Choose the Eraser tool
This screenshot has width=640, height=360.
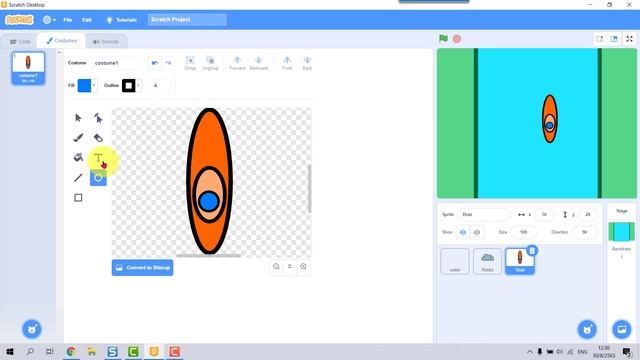(x=98, y=138)
